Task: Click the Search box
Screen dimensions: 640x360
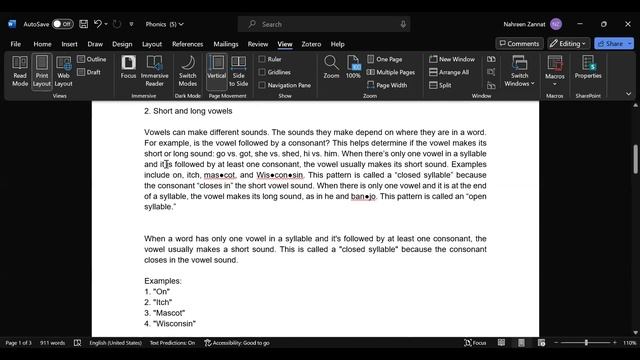Action: [324, 24]
